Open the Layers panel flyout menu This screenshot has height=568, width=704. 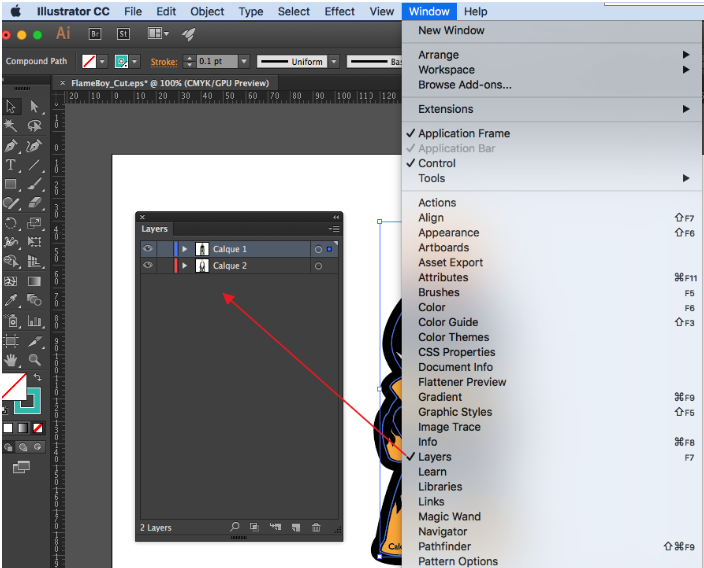pos(334,229)
